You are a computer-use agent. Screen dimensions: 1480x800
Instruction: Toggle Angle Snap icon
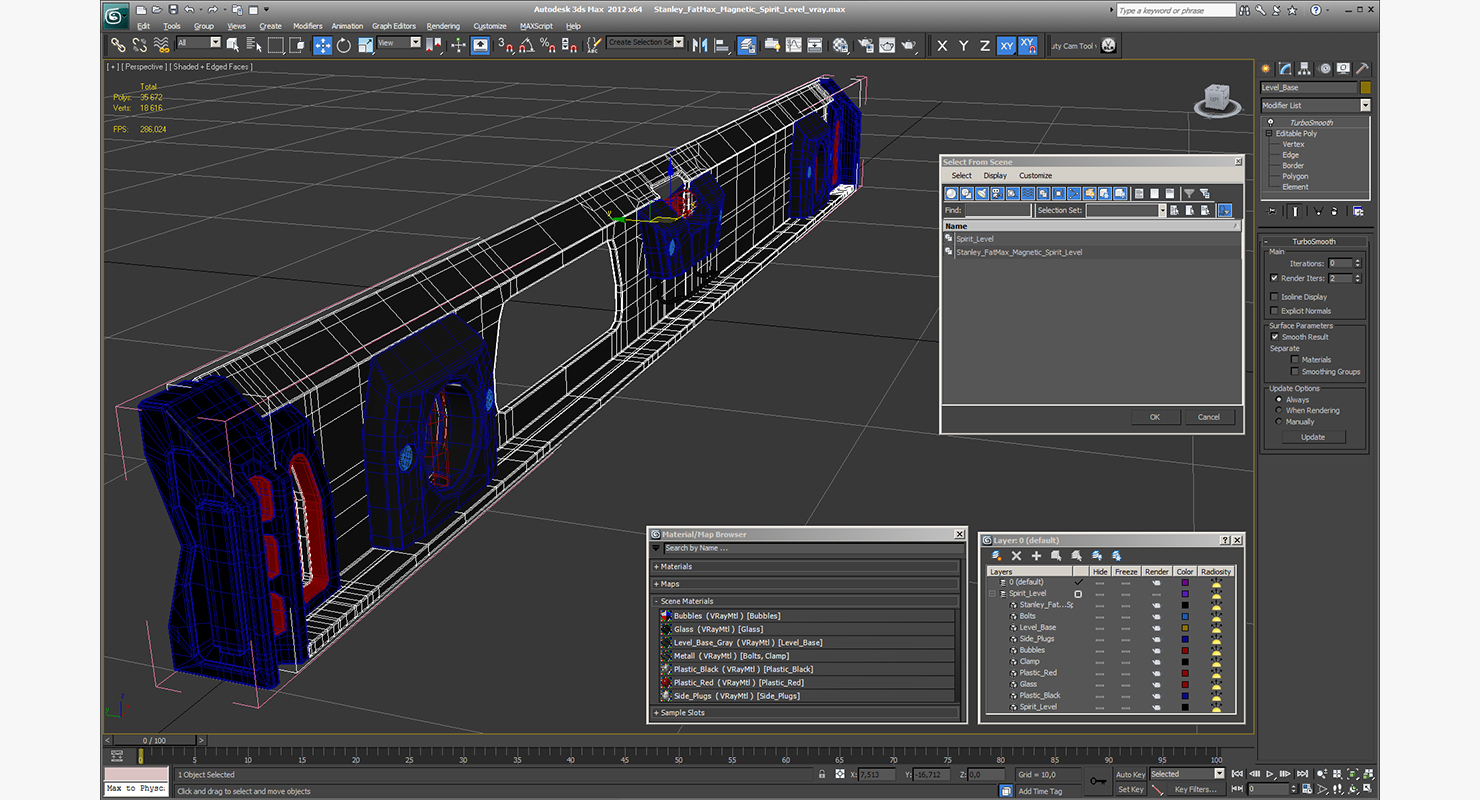[526, 45]
